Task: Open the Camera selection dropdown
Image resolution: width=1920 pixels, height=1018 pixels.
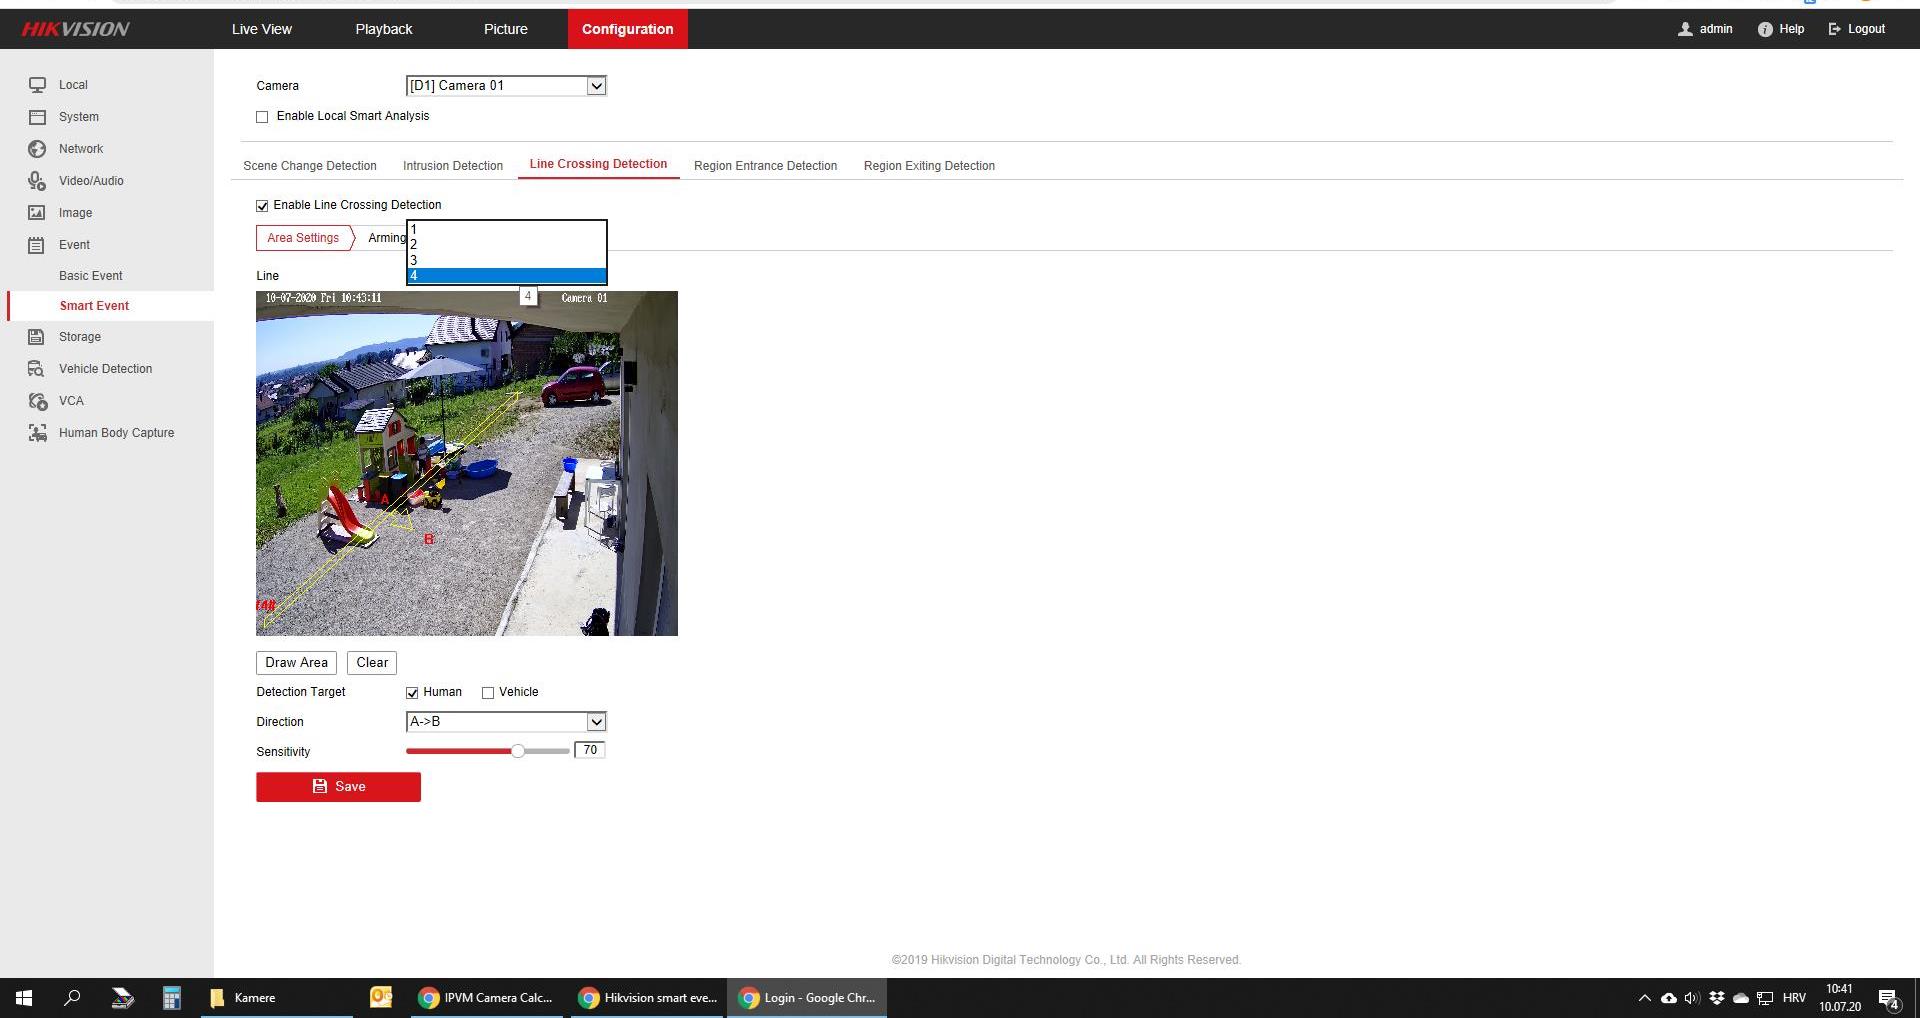Action: point(506,86)
